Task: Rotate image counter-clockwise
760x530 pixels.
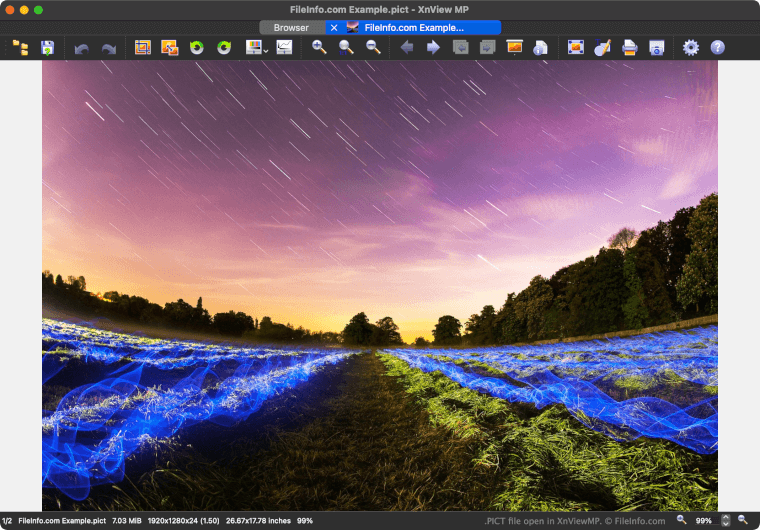Action: coord(197,47)
